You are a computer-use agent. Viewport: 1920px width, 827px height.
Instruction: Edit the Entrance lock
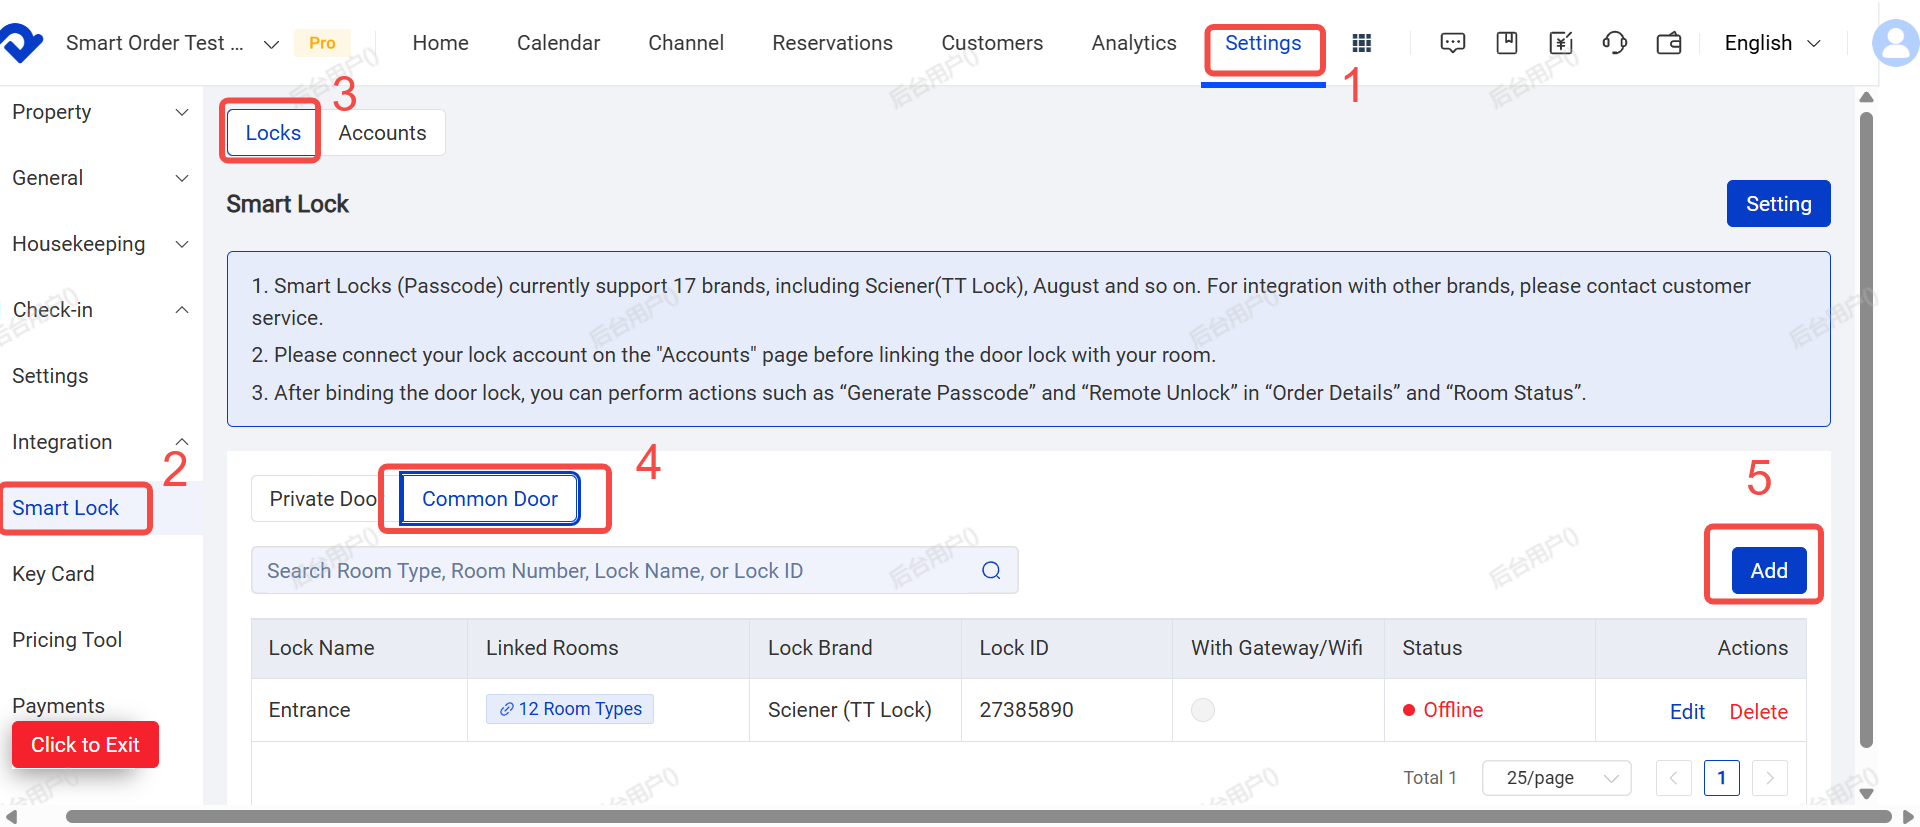pos(1687,711)
